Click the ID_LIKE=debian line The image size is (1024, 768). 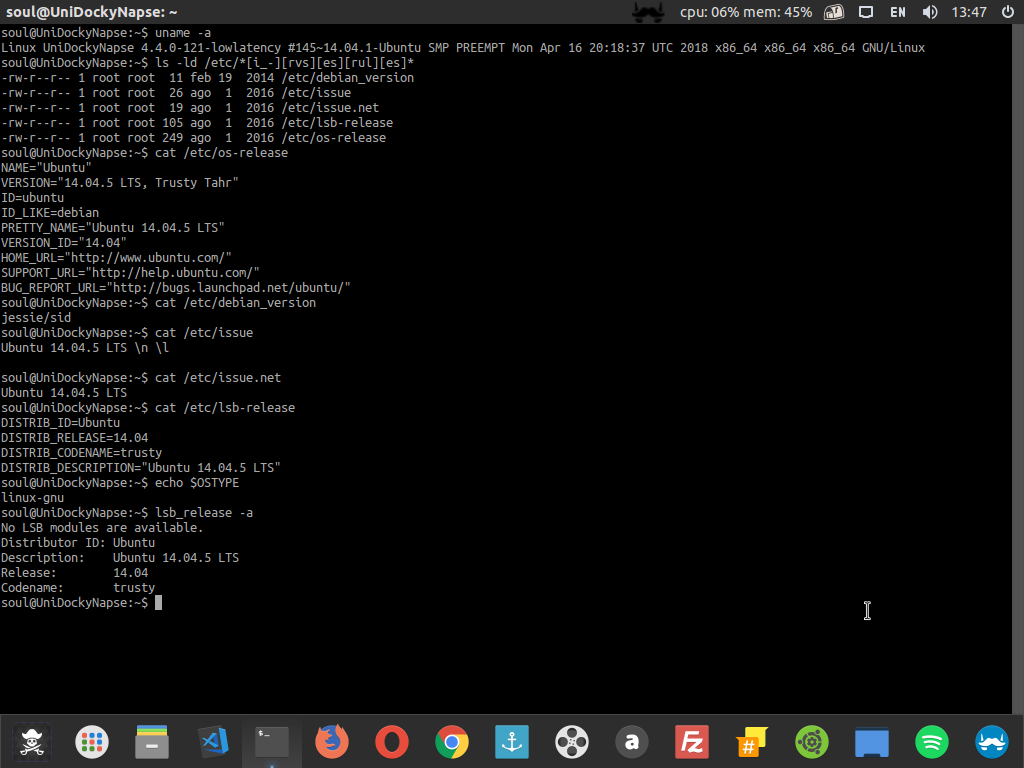[x=50, y=213]
